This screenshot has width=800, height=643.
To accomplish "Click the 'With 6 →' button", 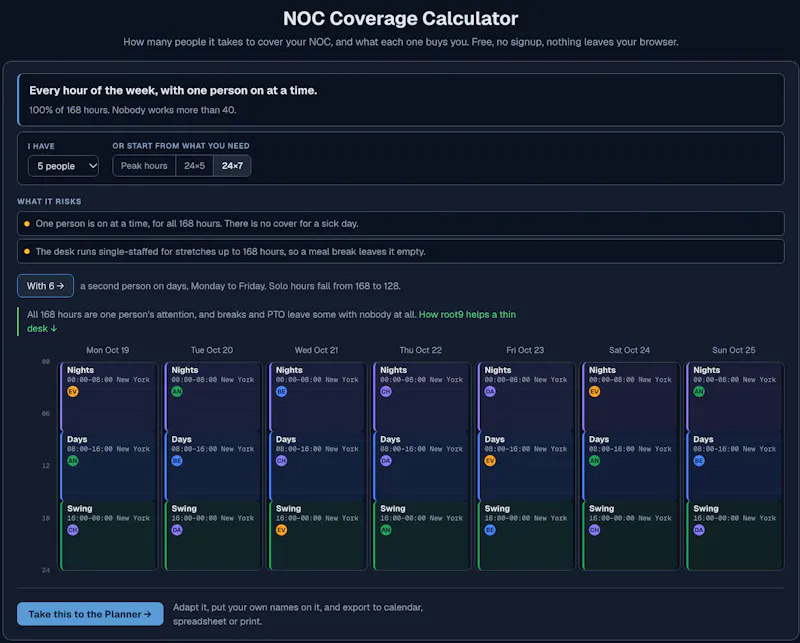I will point(45,286).
